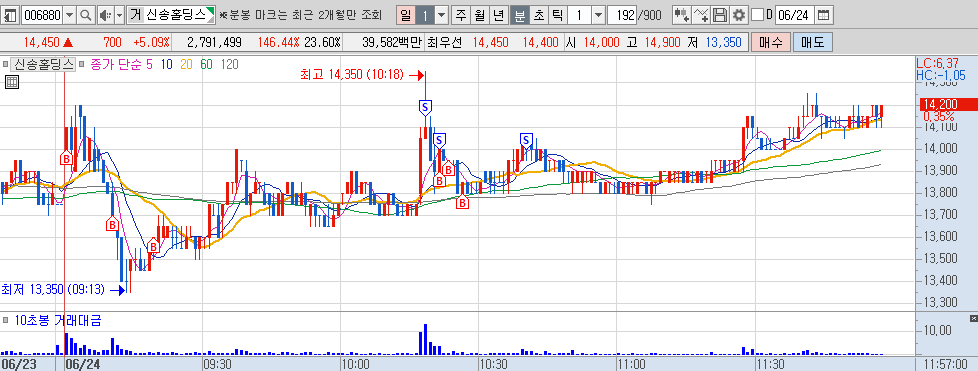Select the 틱 tick chart tab
Screen dimensions: 978x371
(557, 15)
